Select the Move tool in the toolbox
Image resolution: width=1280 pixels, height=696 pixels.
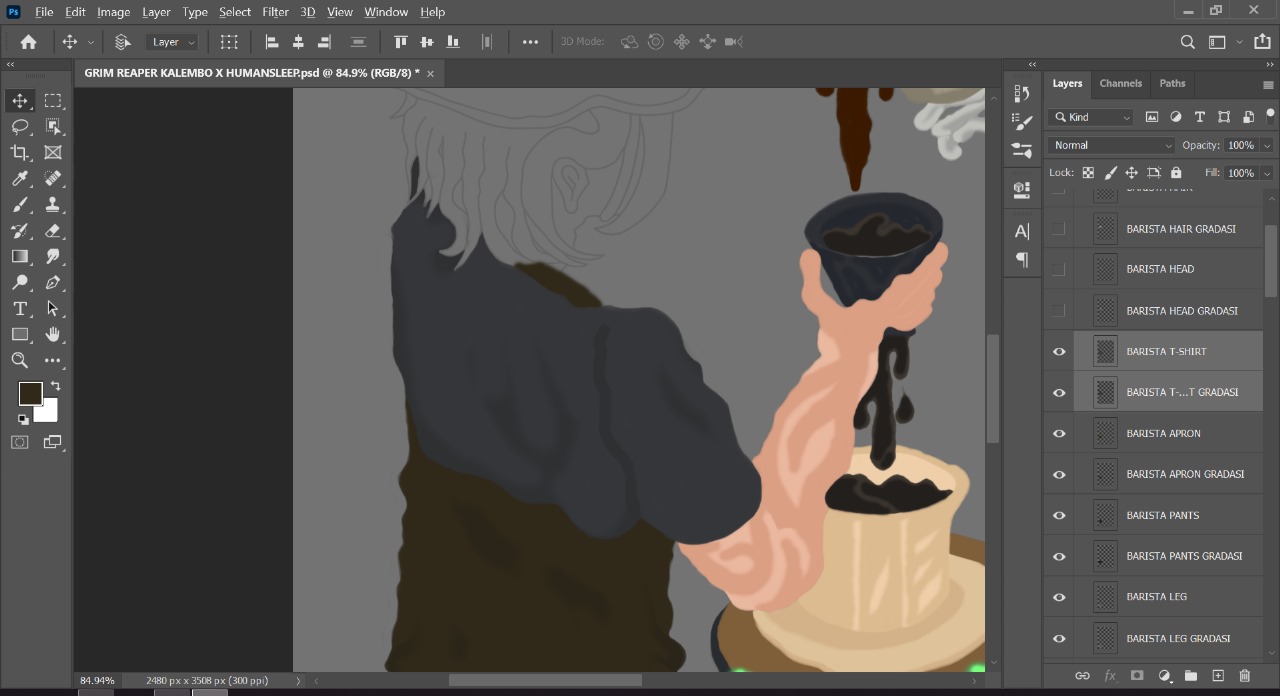[20, 100]
